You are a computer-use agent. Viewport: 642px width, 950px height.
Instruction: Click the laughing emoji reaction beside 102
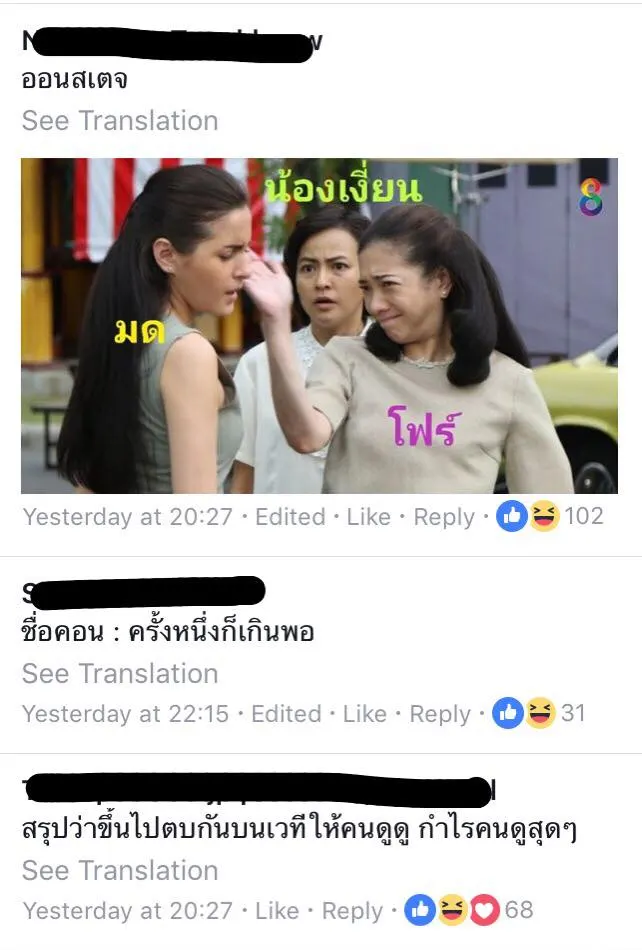[x=544, y=517]
